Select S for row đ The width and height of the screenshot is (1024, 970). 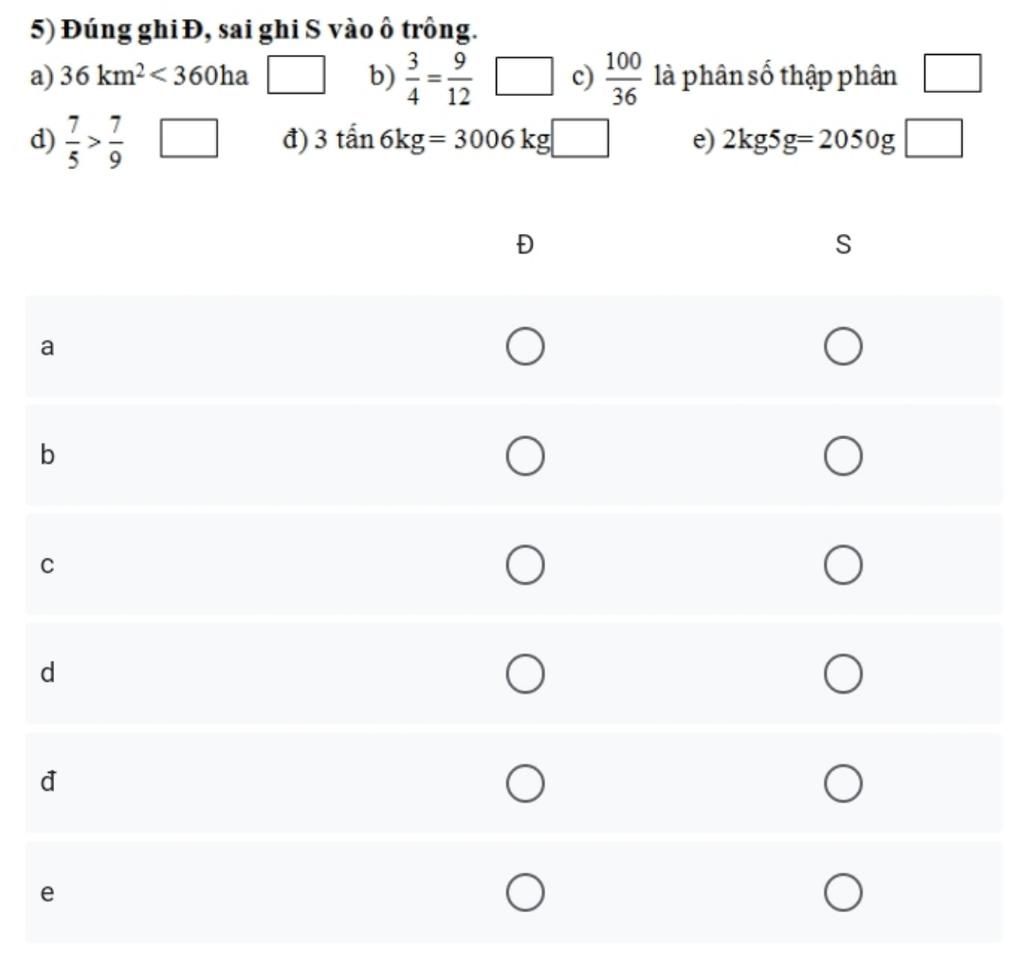[x=842, y=783]
